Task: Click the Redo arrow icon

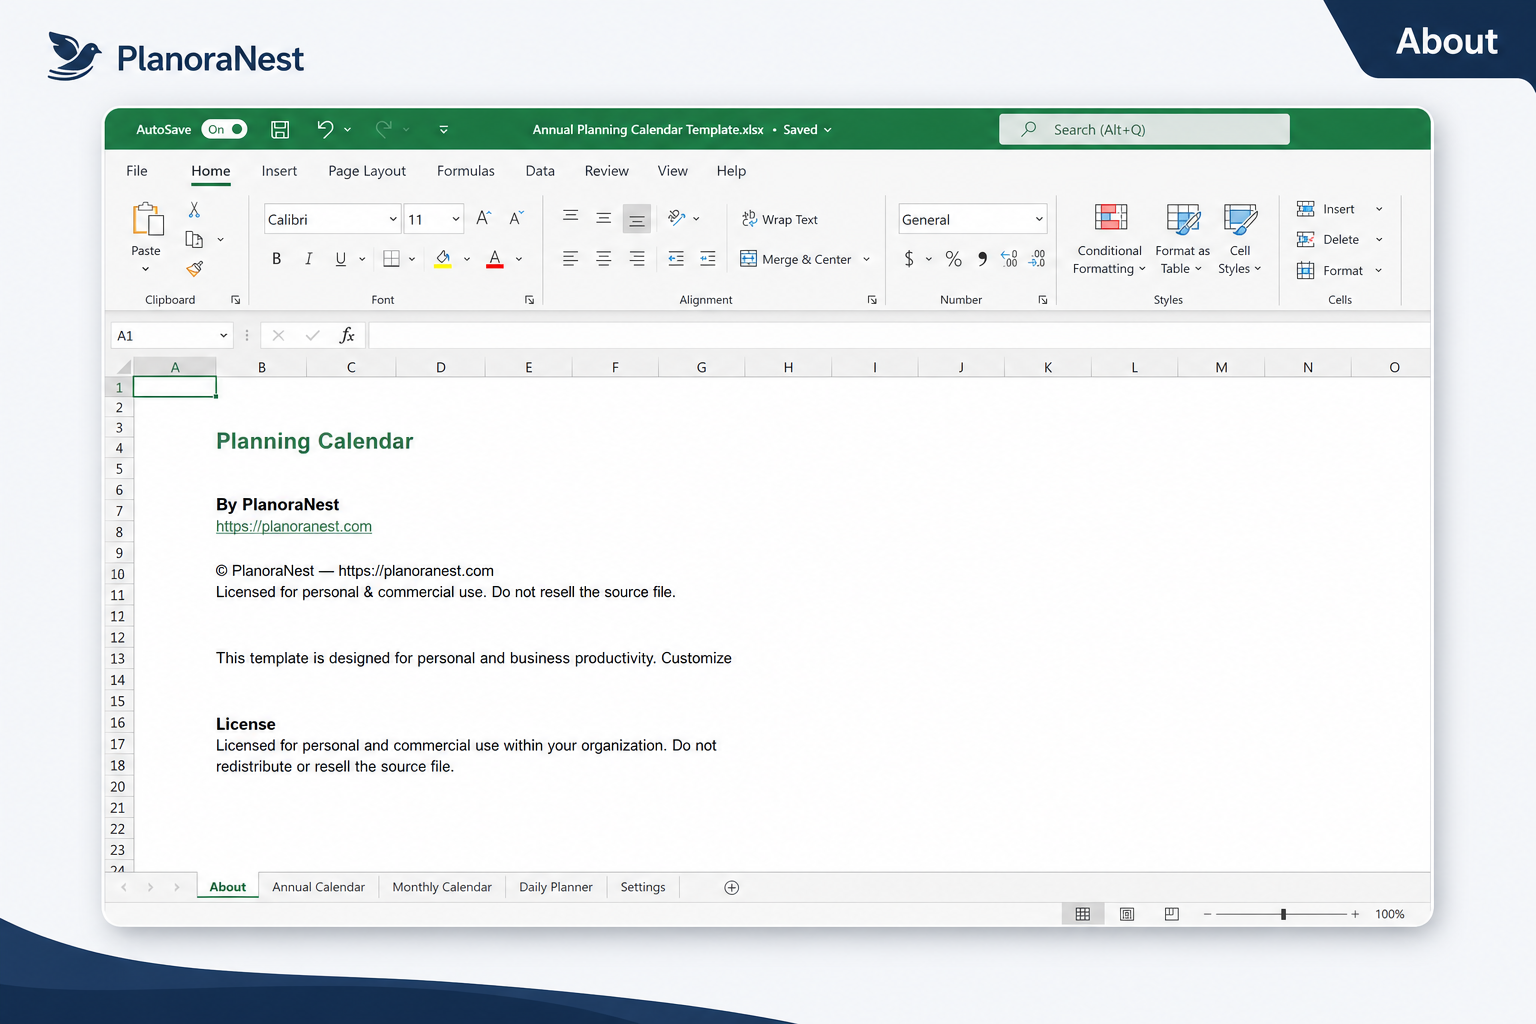Action: click(383, 129)
